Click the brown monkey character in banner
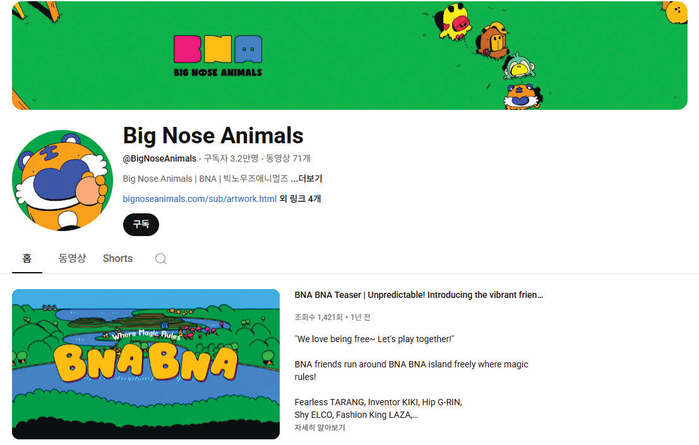Viewport: 699px width, 445px height. (x=493, y=41)
